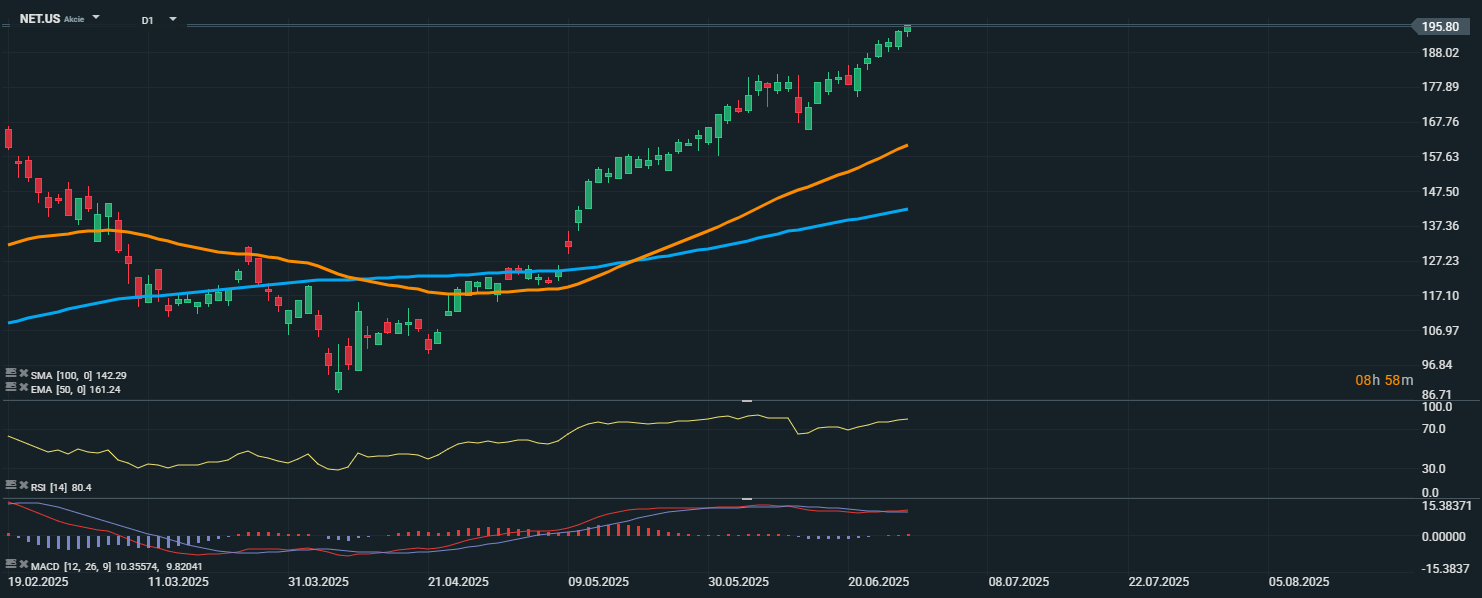The image size is (1482, 598).
Task: Click date axis label 30.05.2025
Action: 738,581
